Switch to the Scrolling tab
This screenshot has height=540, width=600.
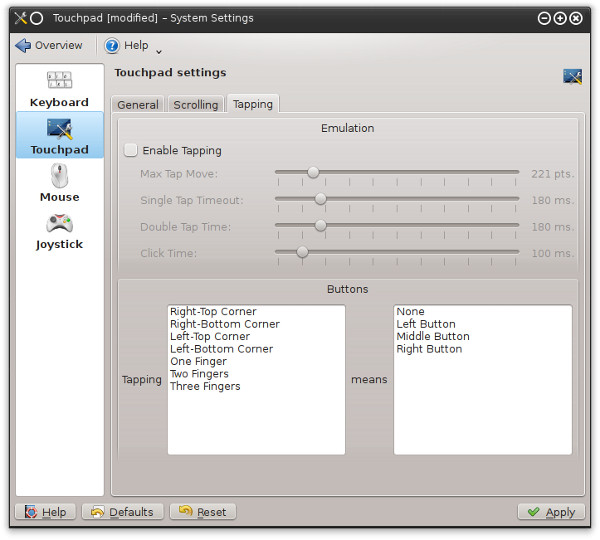pyautogui.click(x=195, y=104)
